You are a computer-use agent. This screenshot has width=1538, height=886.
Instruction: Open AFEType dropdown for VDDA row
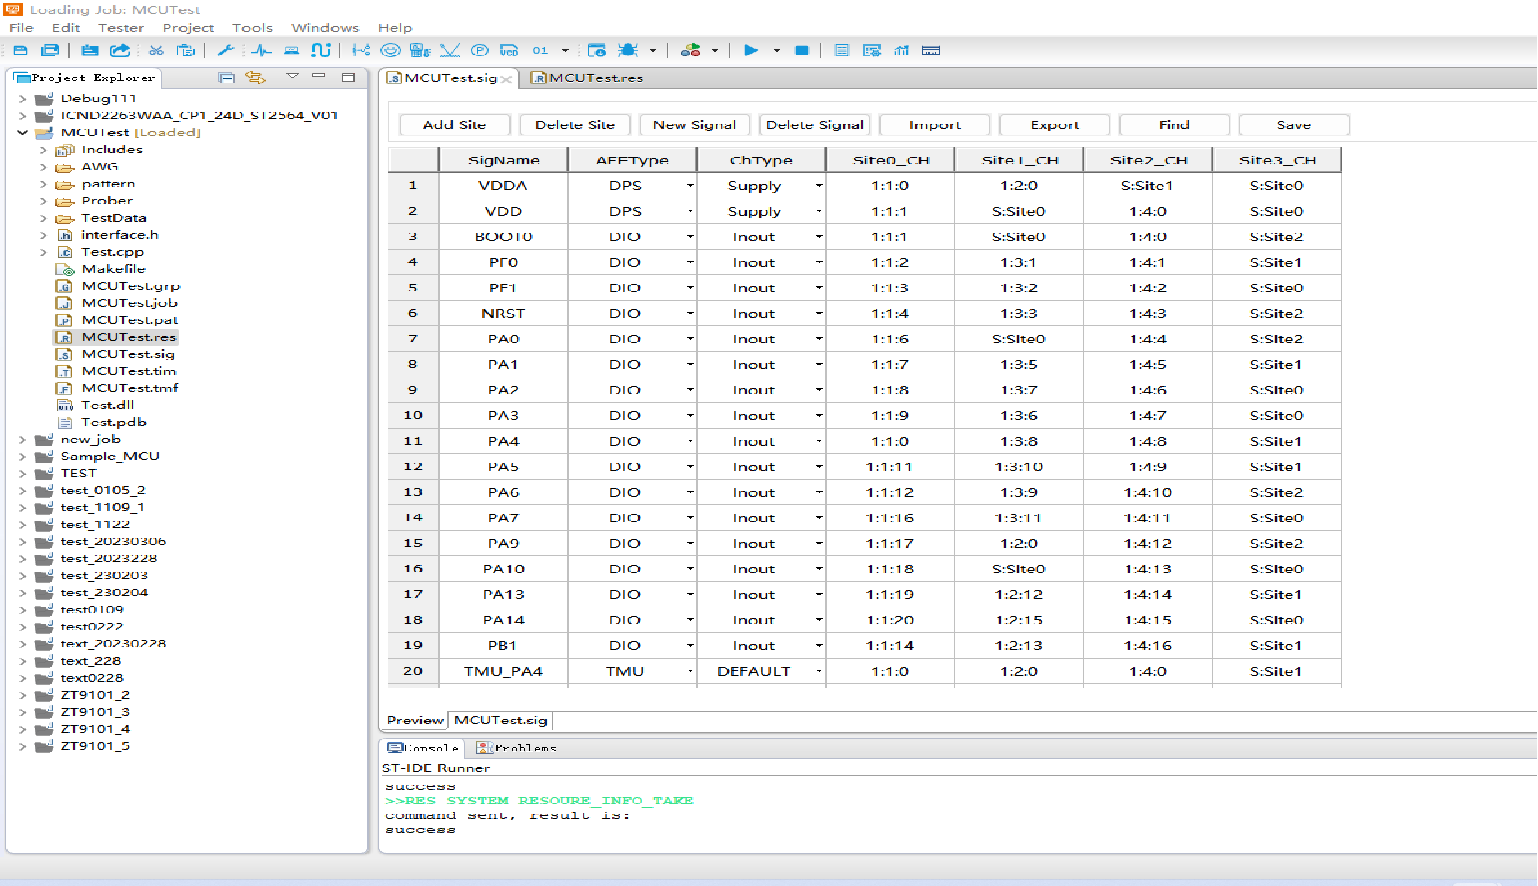point(690,186)
